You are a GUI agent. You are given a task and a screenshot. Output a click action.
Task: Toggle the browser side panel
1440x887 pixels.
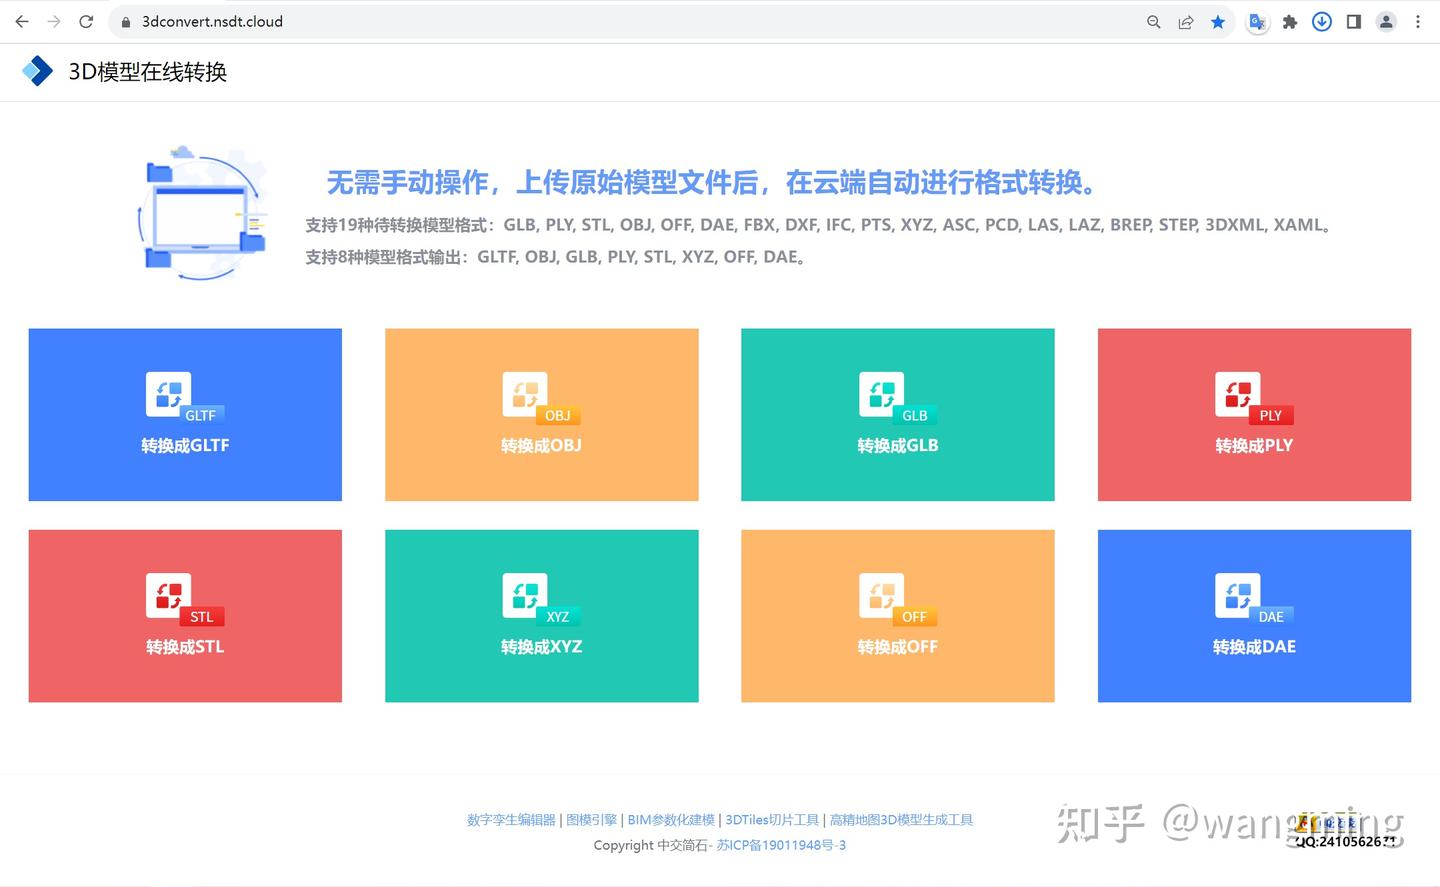coord(1353,21)
